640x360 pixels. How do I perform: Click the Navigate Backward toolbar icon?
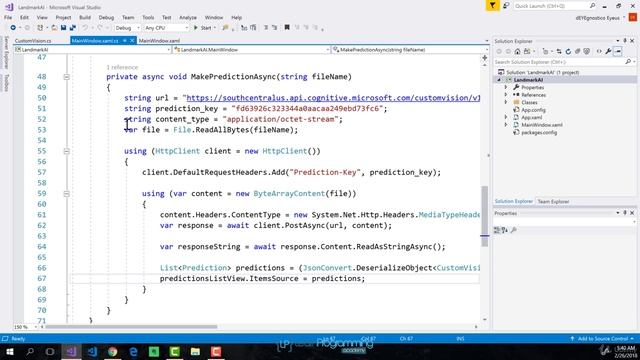13,28
